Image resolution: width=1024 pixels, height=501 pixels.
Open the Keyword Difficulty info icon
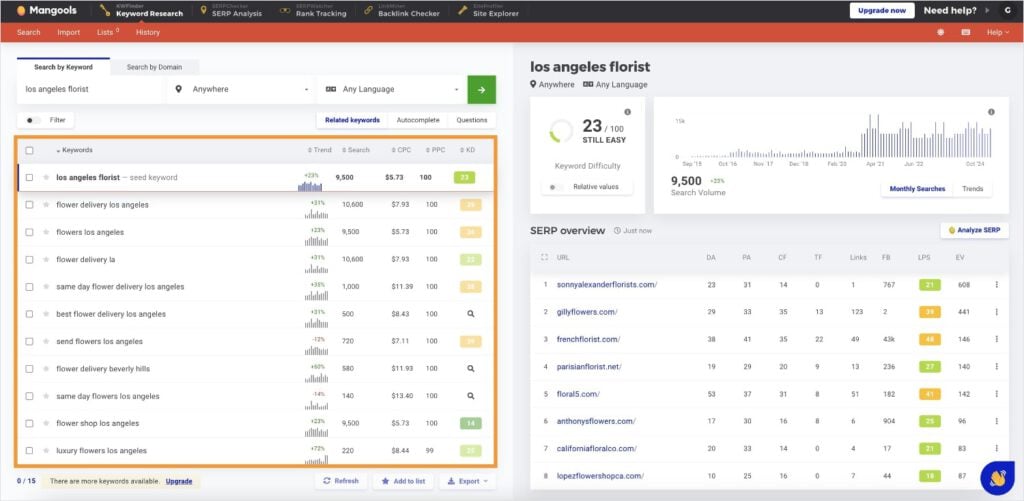pyautogui.click(x=628, y=112)
